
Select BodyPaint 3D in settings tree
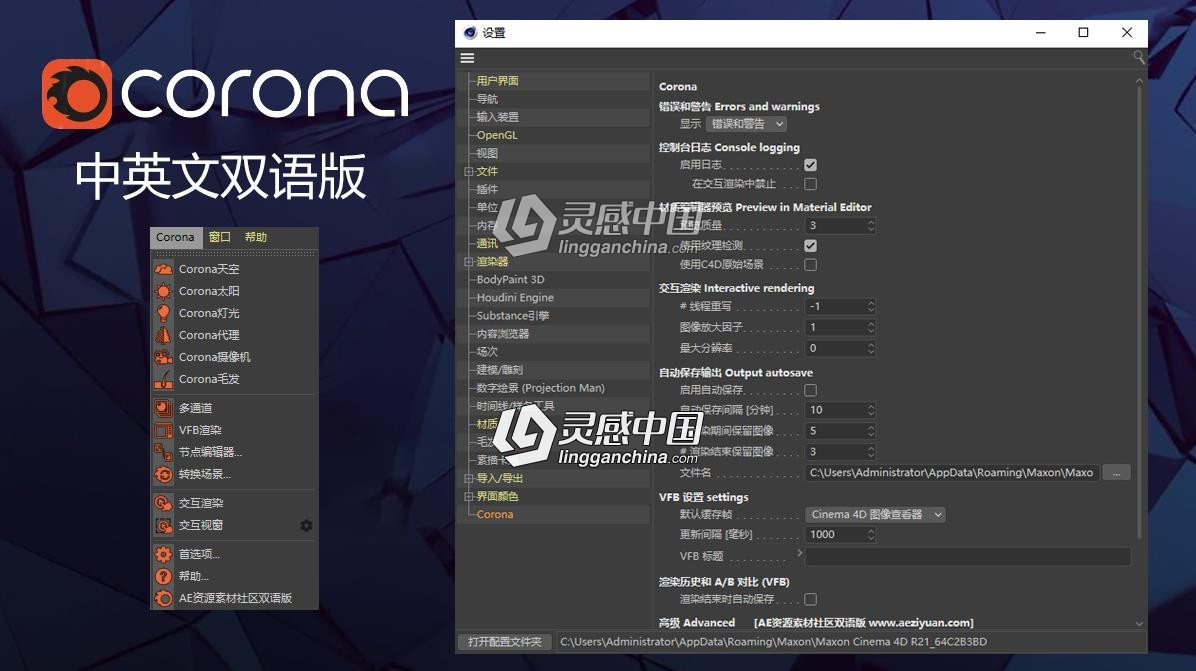pyautogui.click(x=510, y=280)
